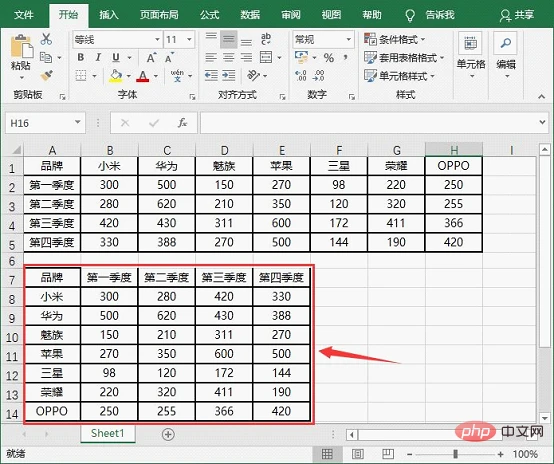The height and width of the screenshot is (464, 554).
Task: Decrease font size with smaller A
Action: [x=169, y=58]
